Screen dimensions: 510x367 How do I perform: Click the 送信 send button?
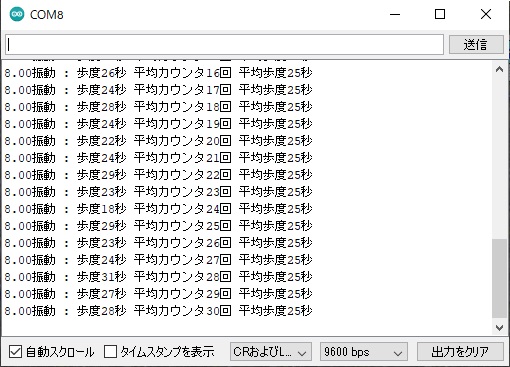[x=476, y=45]
